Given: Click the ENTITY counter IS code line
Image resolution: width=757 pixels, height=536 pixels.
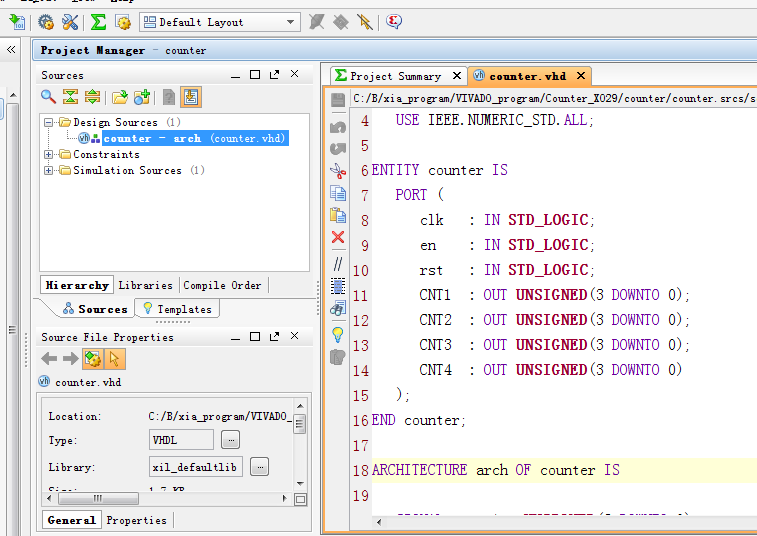Looking at the screenshot, I should tap(439, 170).
